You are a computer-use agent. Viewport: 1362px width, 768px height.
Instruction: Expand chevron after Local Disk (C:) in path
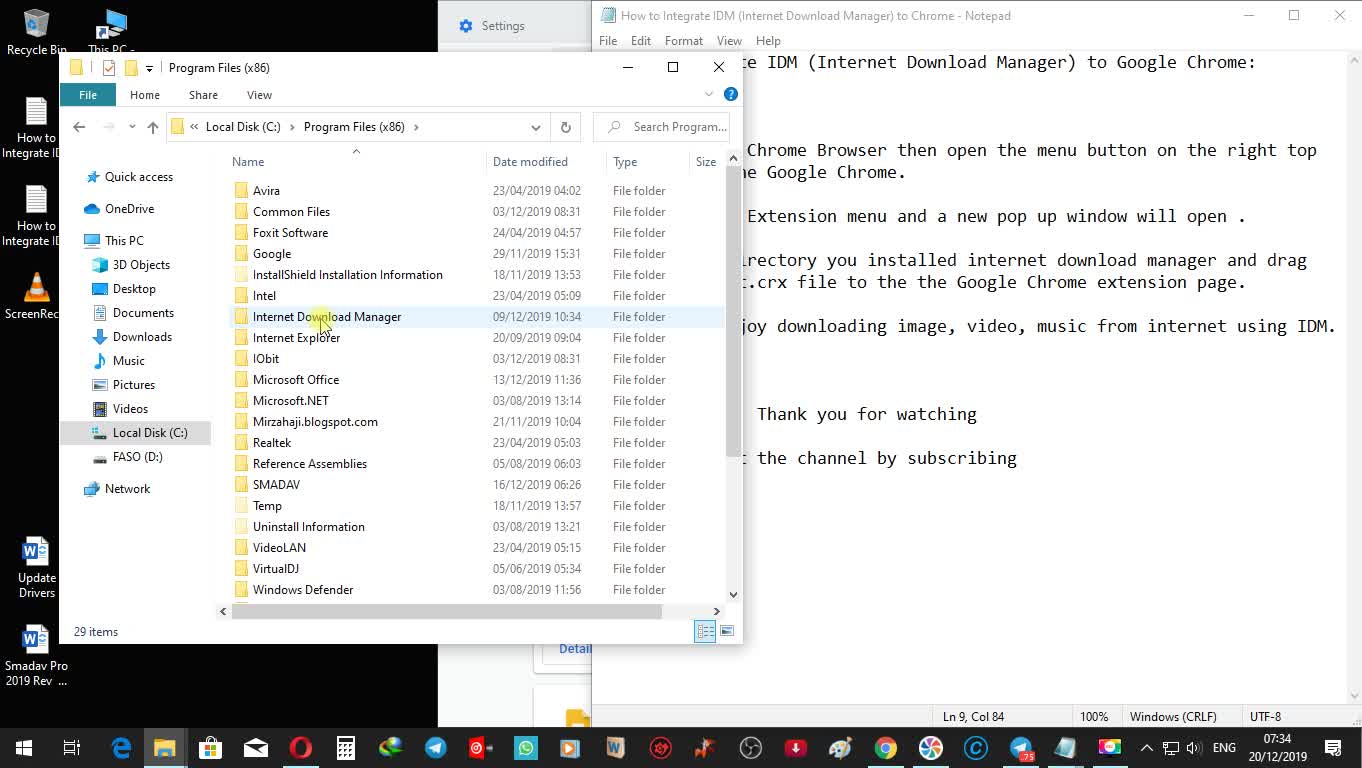[292, 127]
